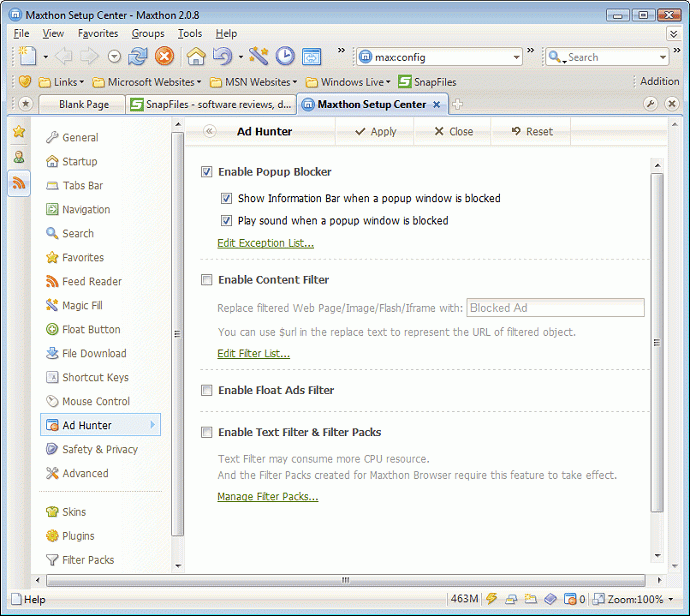
Task: Open the Home page icon
Action: click(196, 56)
